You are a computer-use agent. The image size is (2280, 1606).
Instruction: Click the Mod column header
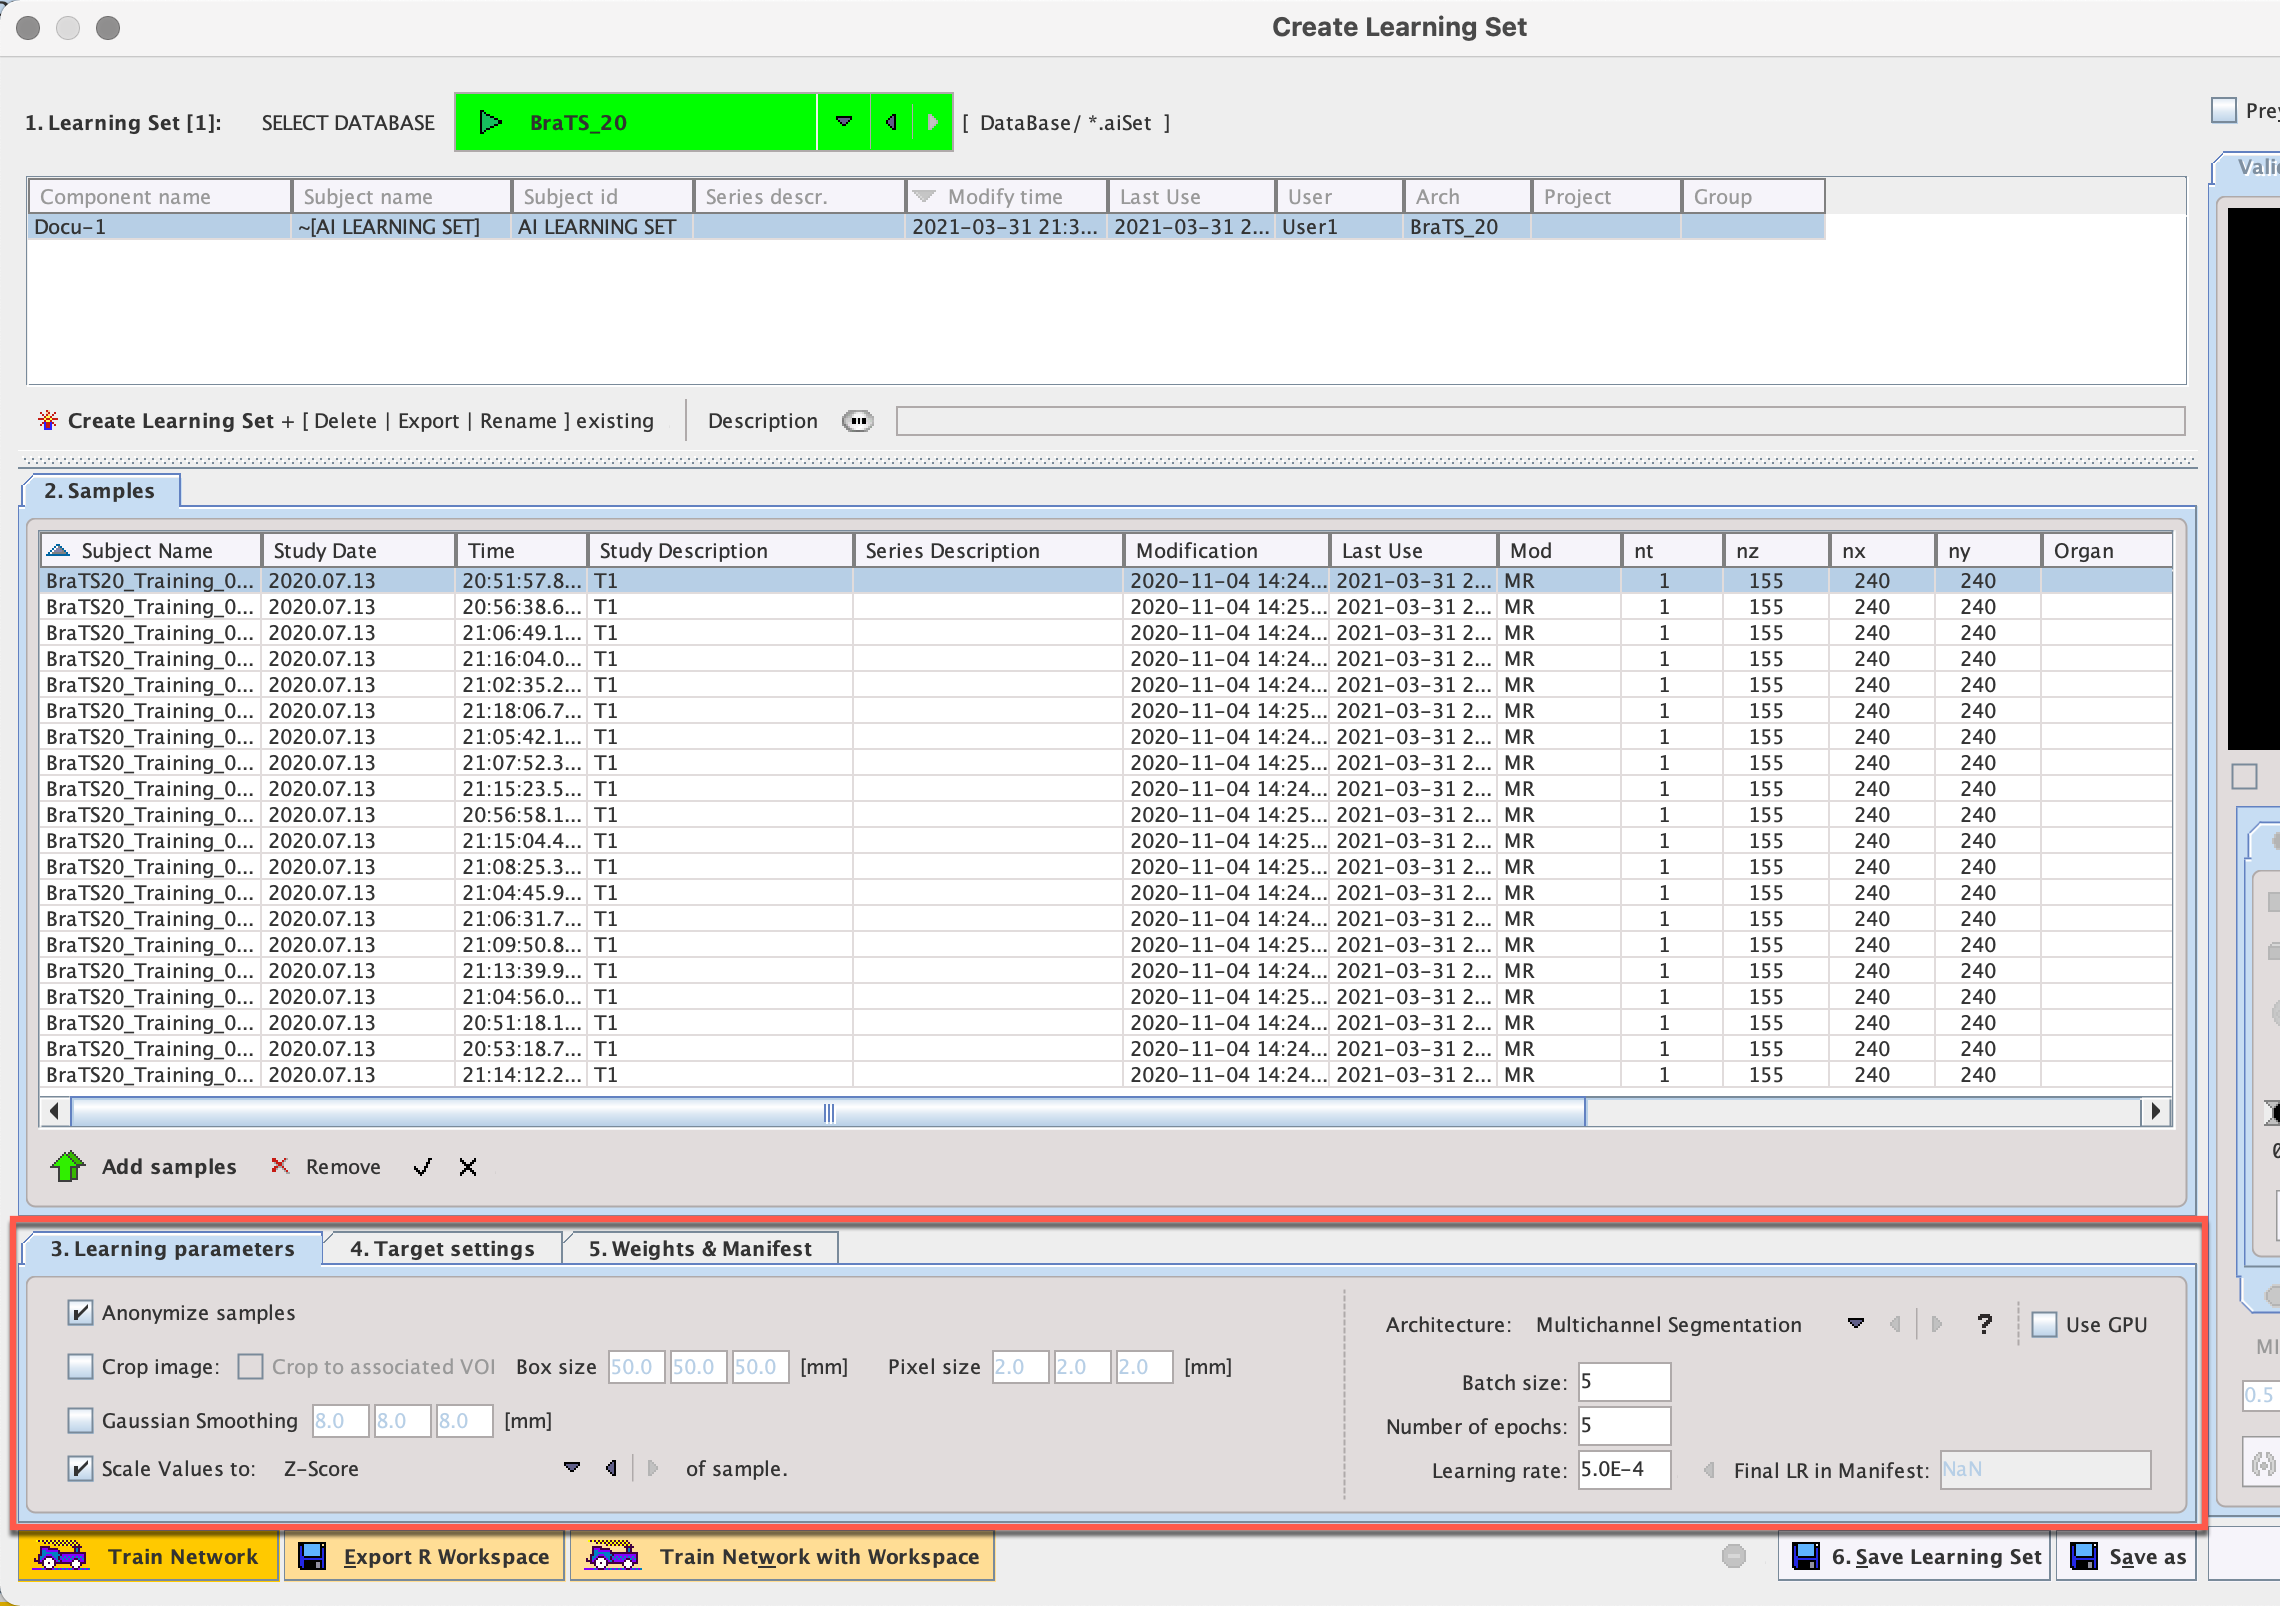[x=1559, y=550]
